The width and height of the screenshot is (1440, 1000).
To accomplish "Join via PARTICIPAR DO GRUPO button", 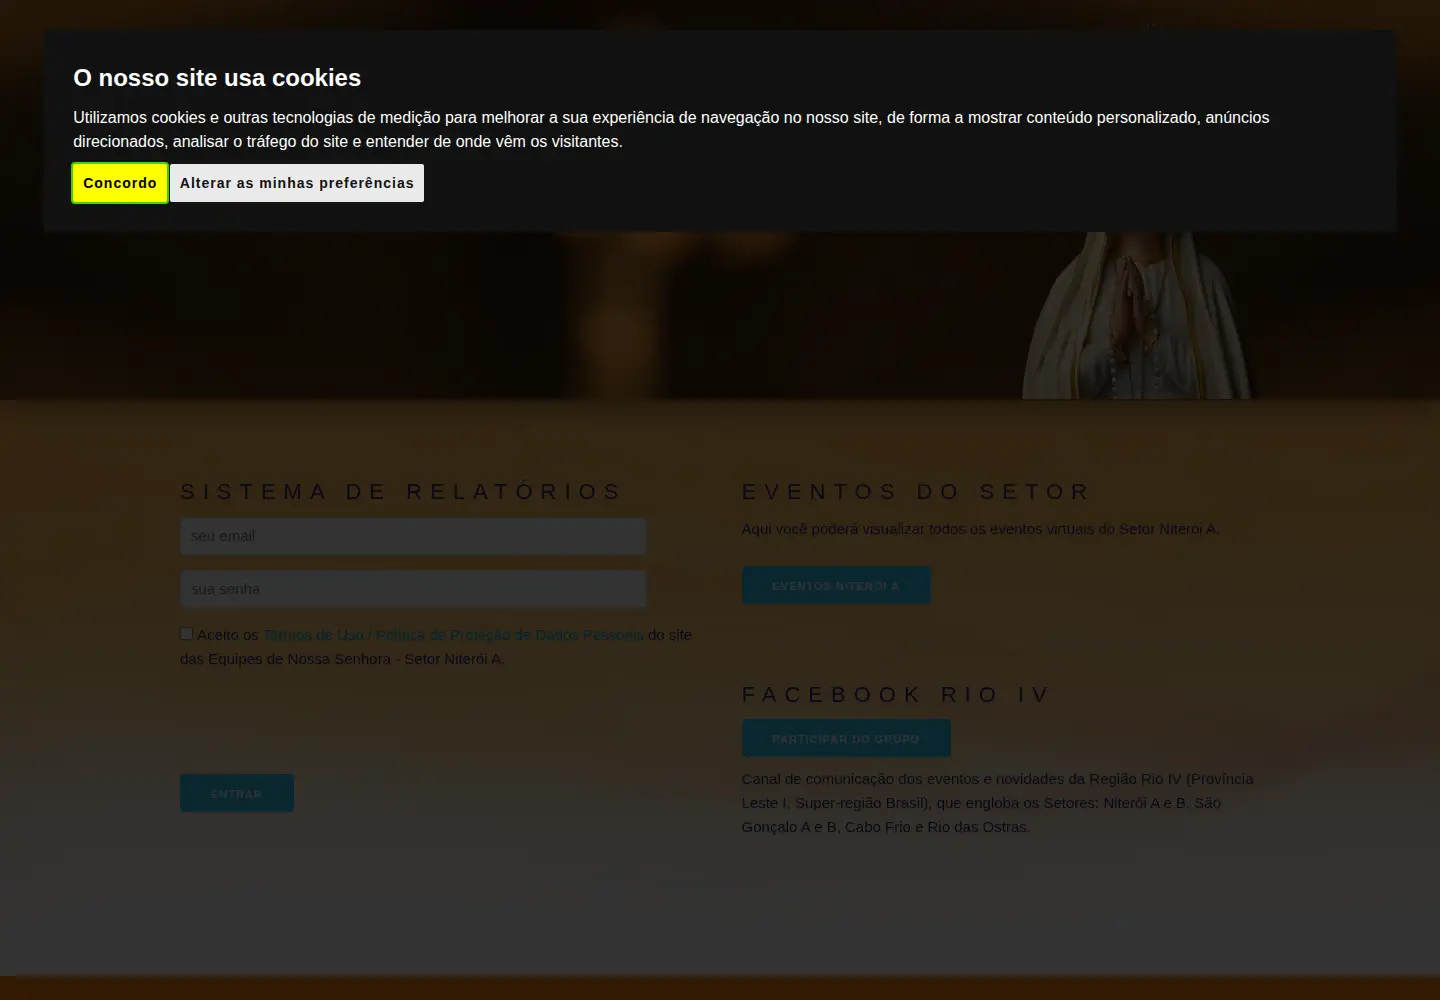I will 846,739.
